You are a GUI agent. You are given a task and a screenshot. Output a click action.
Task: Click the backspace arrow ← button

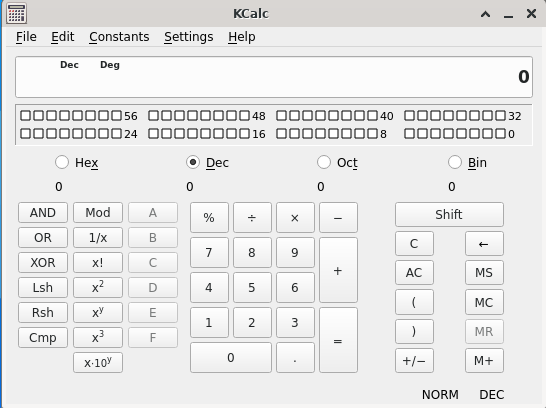click(x=484, y=243)
